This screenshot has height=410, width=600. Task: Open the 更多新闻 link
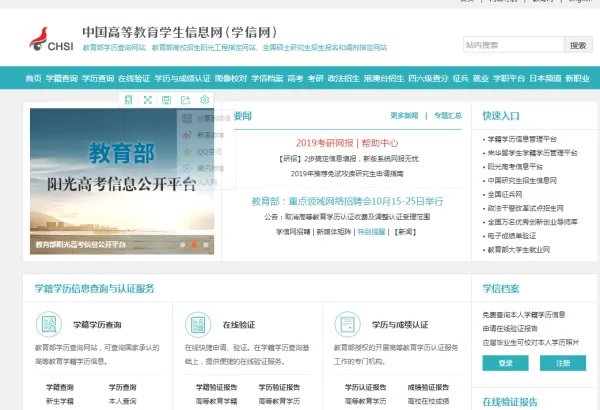(x=404, y=116)
